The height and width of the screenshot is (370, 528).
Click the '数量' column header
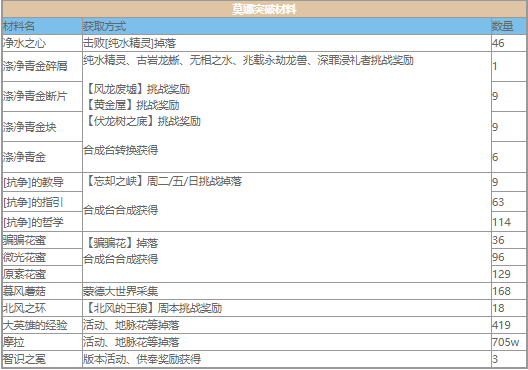509,26
